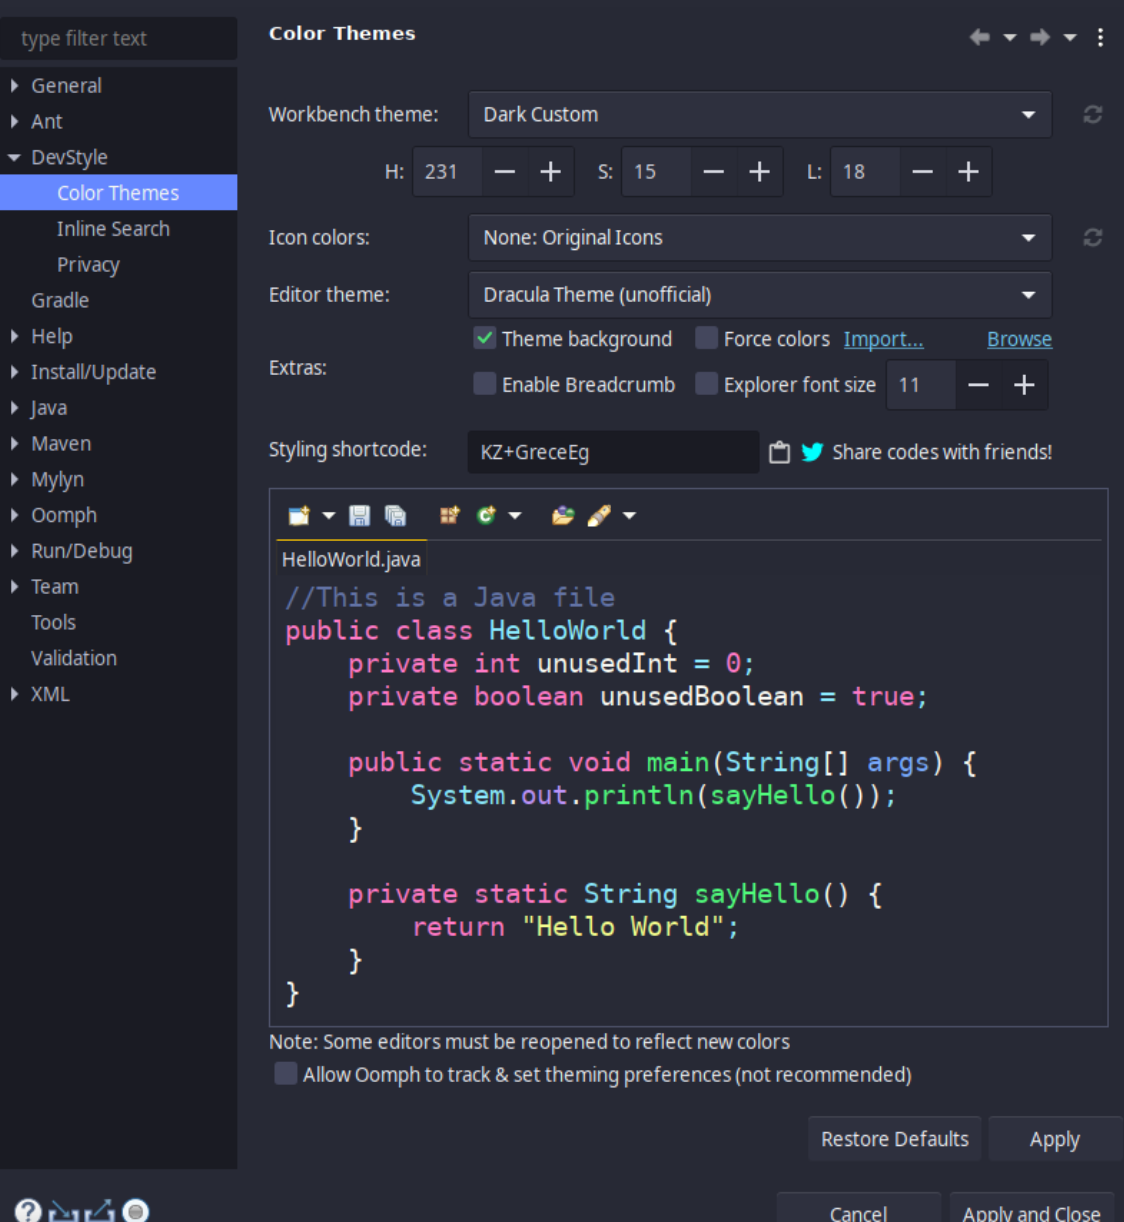Increase hue value with plus button
The width and height of the screenshot is (1124, 1222).
(551, 172)
